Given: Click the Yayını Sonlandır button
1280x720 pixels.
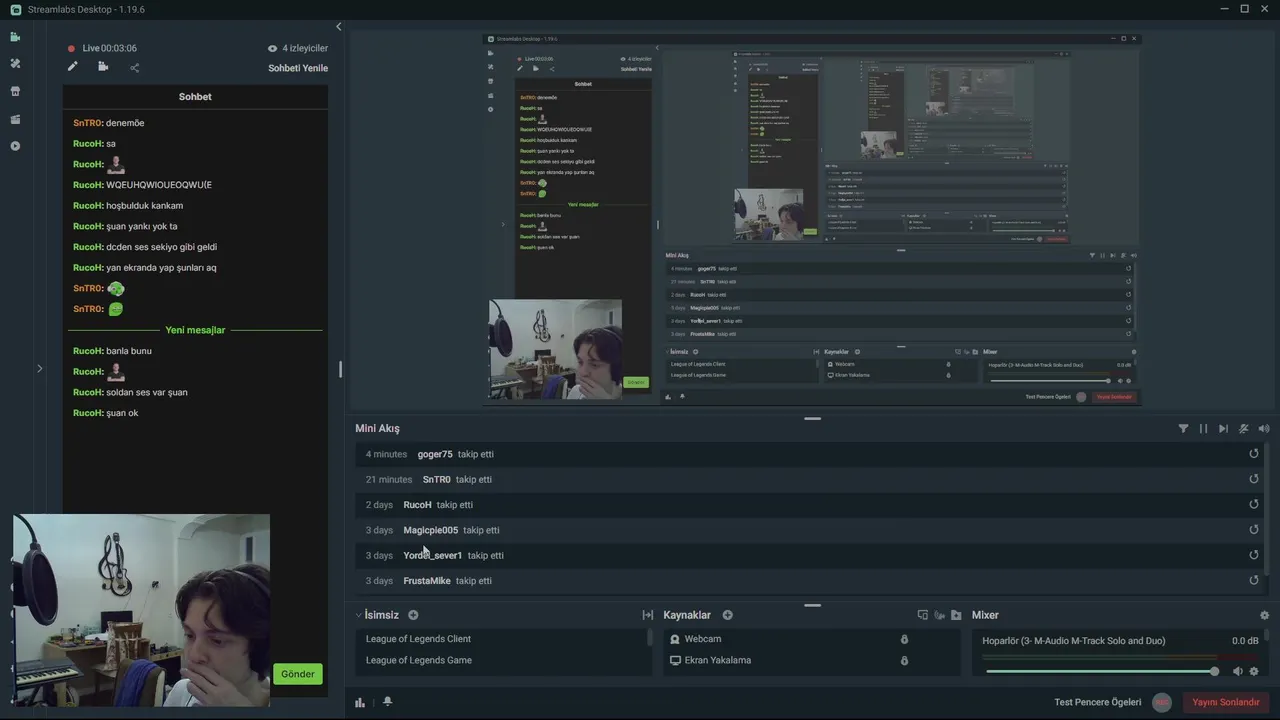Looking at the screenshot, I should pyautogui.click(x=1226, y=702).
